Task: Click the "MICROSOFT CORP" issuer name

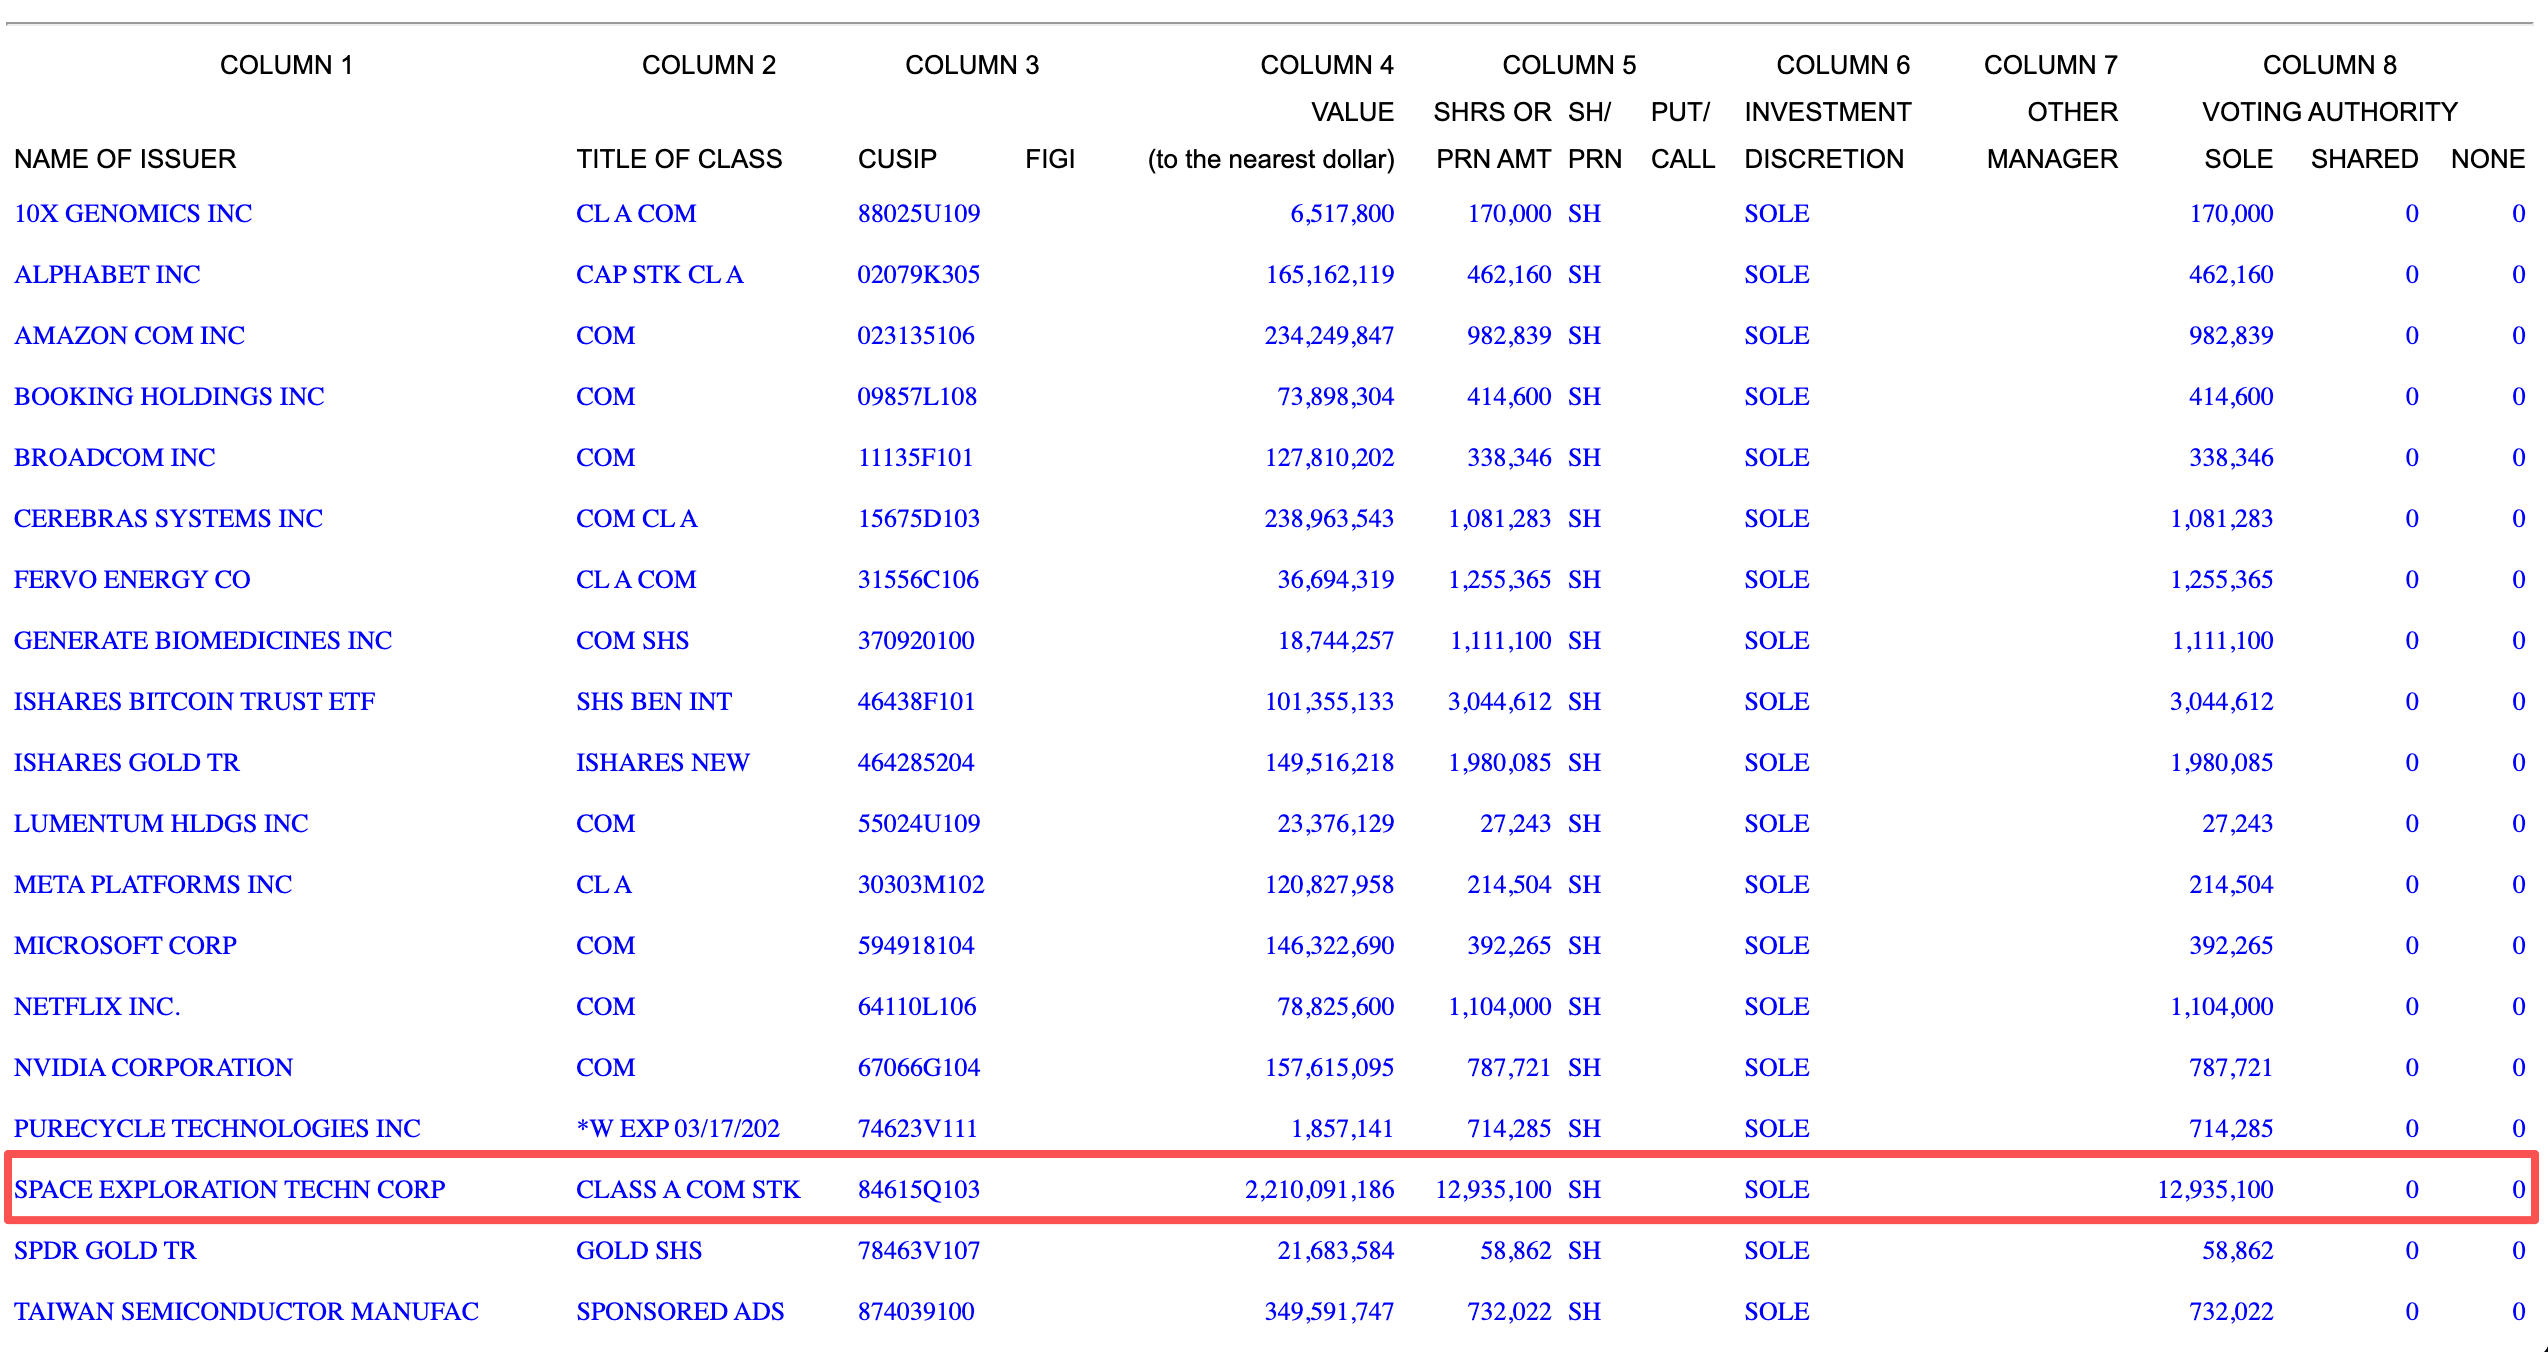Action: tap(125, 945)
